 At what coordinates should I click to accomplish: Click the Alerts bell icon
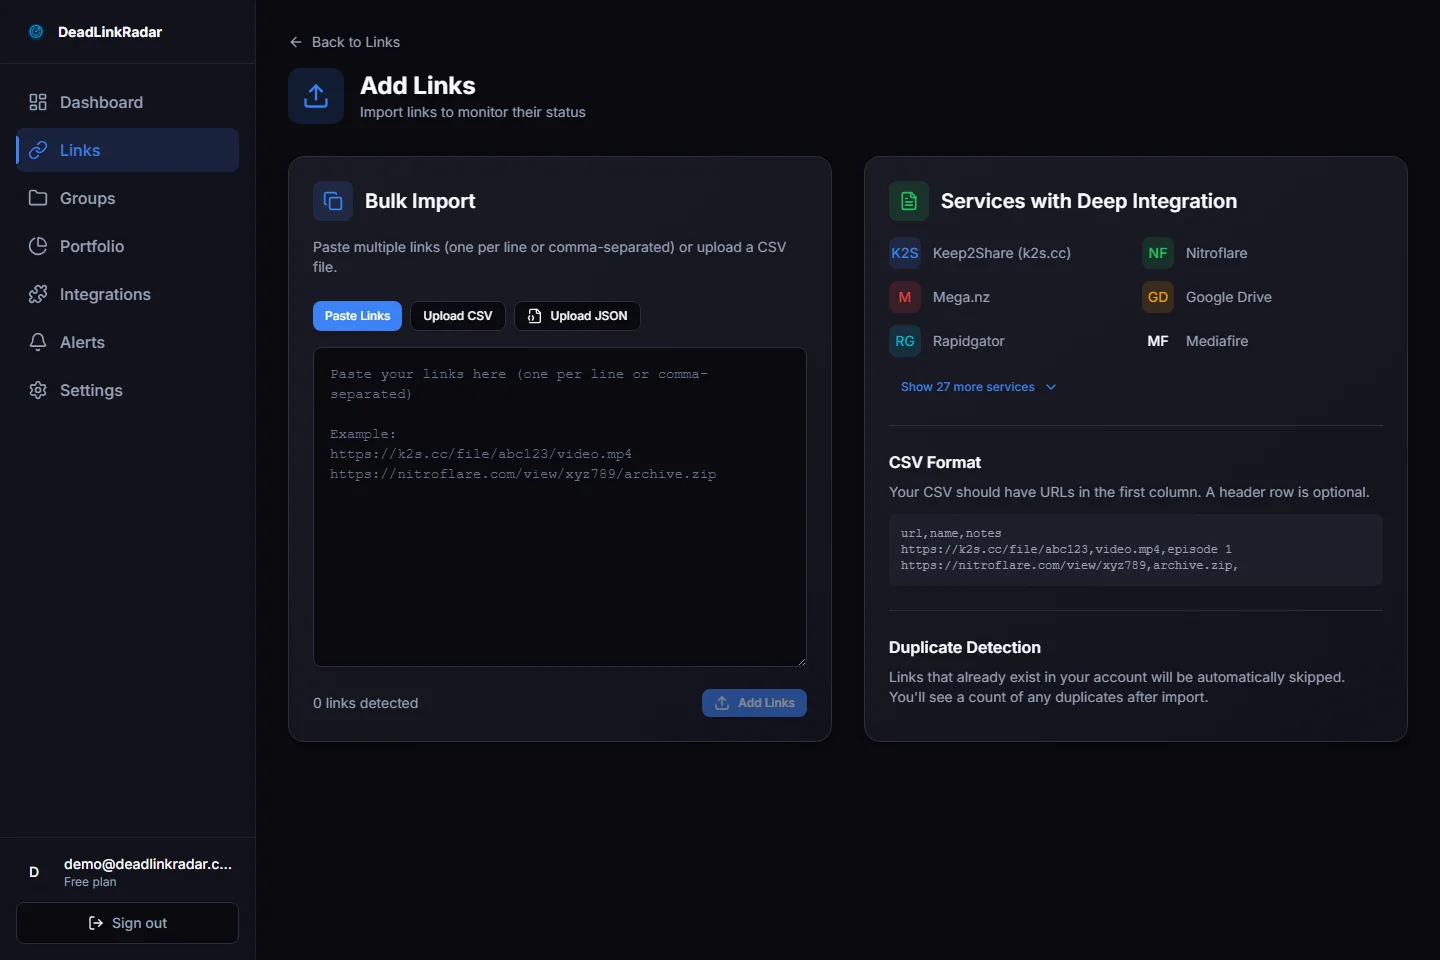coord(38,342)
